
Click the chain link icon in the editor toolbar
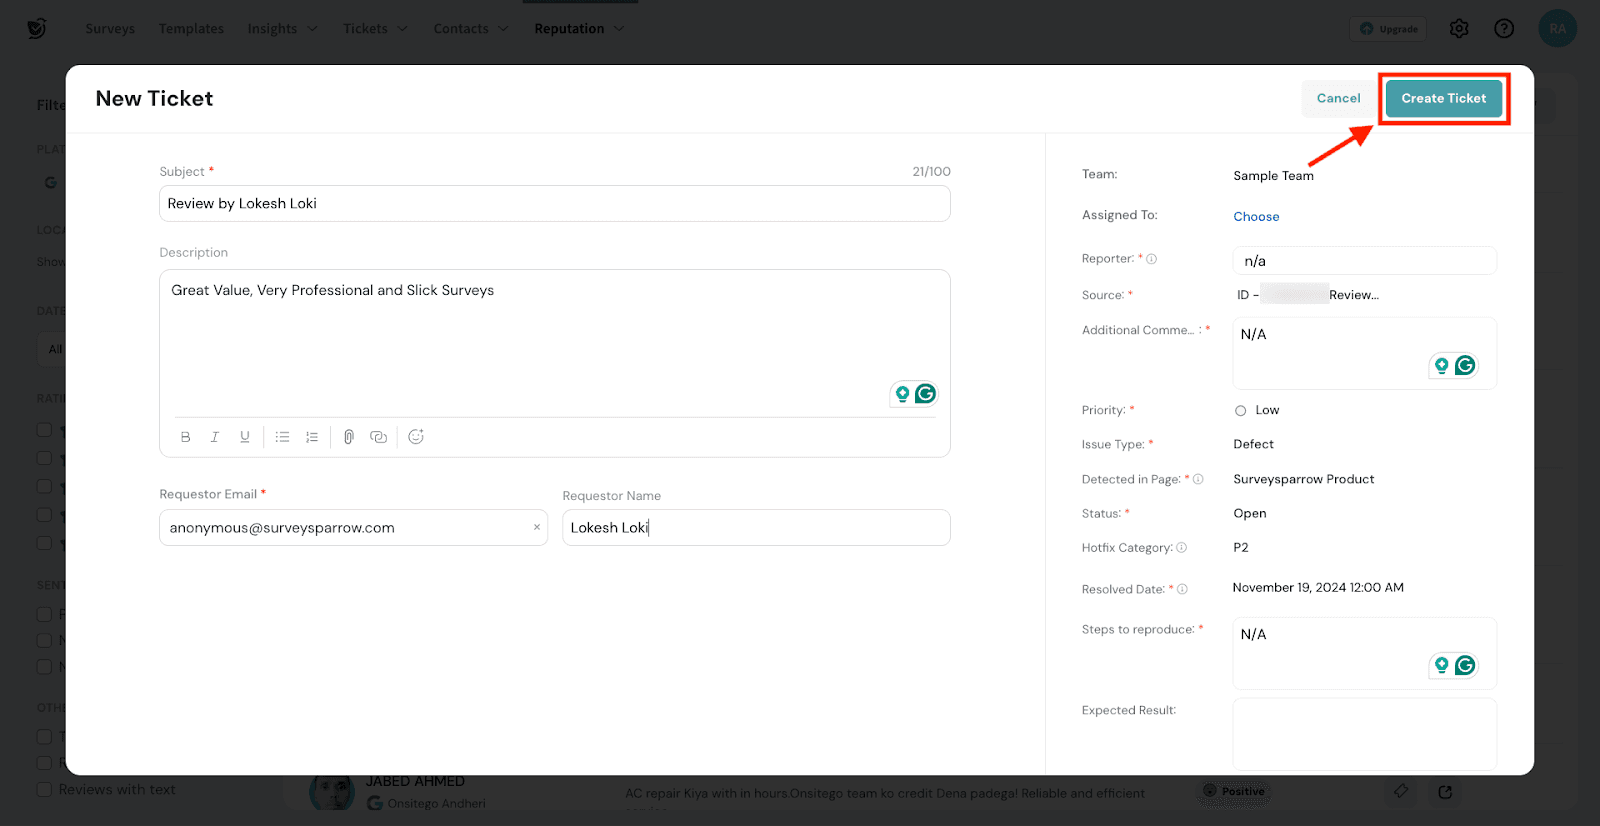(378, 437)
